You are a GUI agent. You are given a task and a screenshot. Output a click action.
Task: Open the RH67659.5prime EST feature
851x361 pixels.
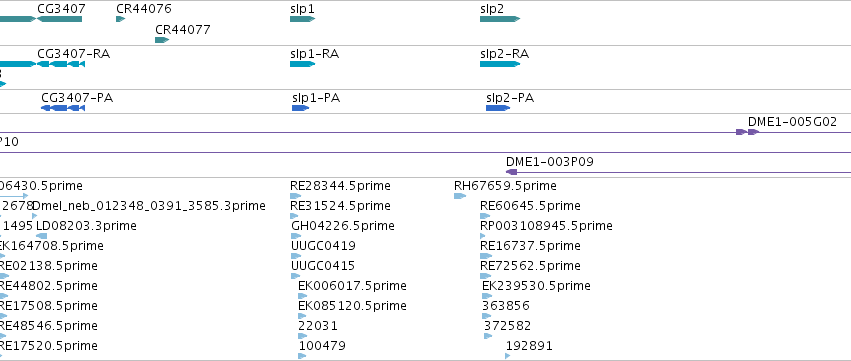pos(460,196)
